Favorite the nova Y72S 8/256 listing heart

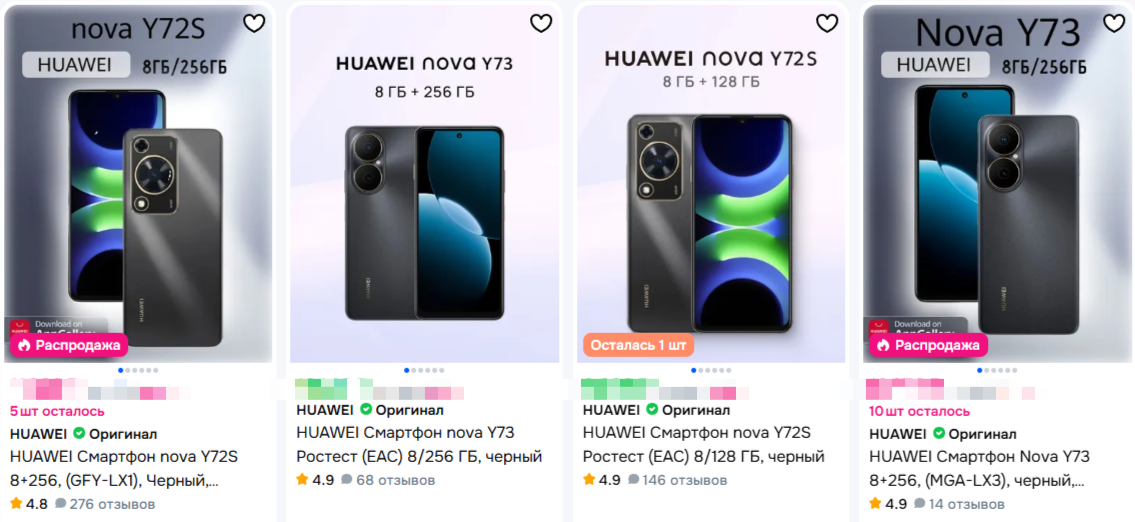pos(254,24)
